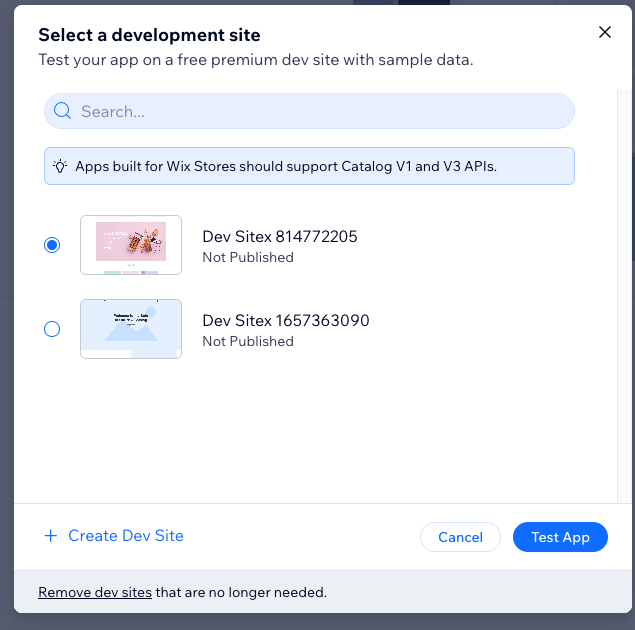The image size is (635, 630).
Task: Click the Dev Sitex 1657363090 thumbnail
Action: 131,329
